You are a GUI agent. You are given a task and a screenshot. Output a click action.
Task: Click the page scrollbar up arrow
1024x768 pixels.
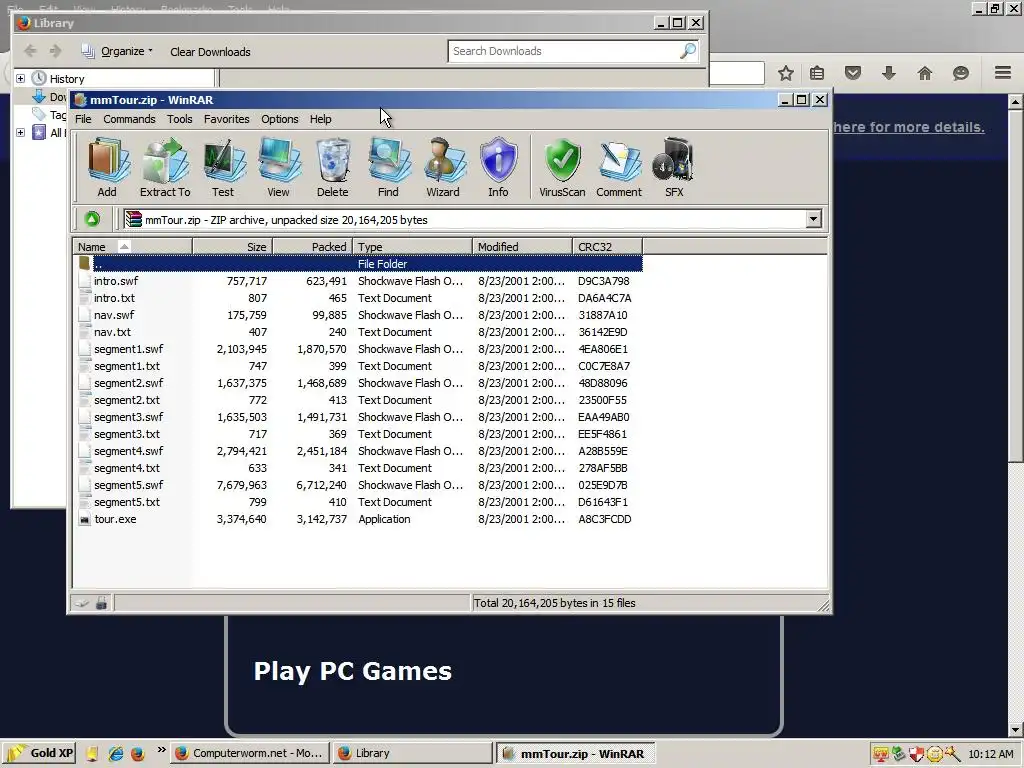(1016, 103)
